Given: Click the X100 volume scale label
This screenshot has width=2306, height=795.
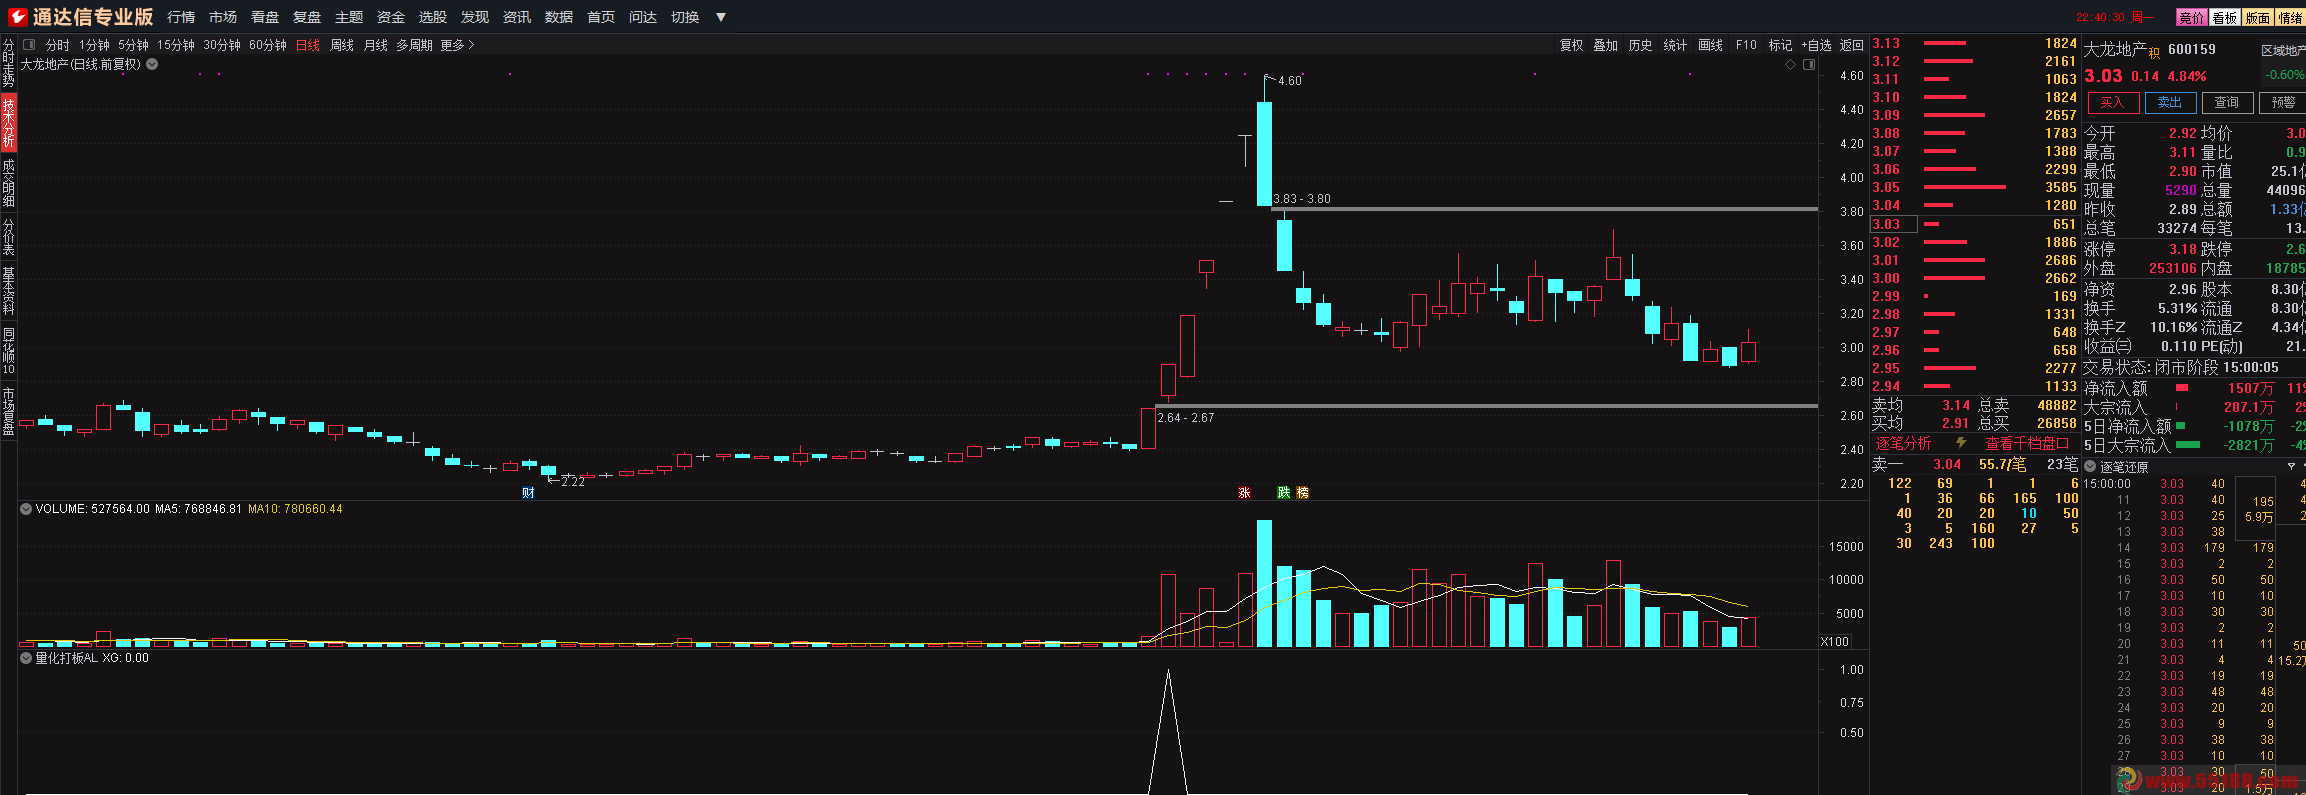Looking at the screenshot, I should pyautogui.click(x=1835, y=642).
